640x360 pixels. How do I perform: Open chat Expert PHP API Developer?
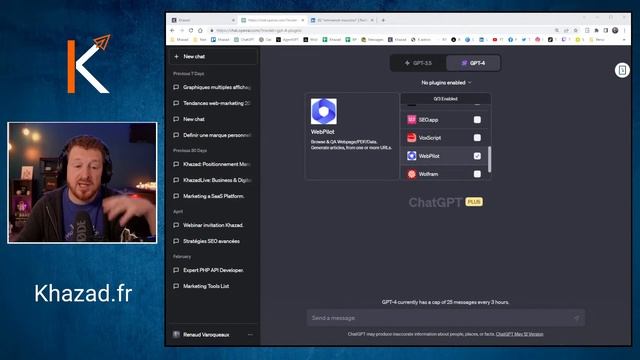tap(213, 270)
